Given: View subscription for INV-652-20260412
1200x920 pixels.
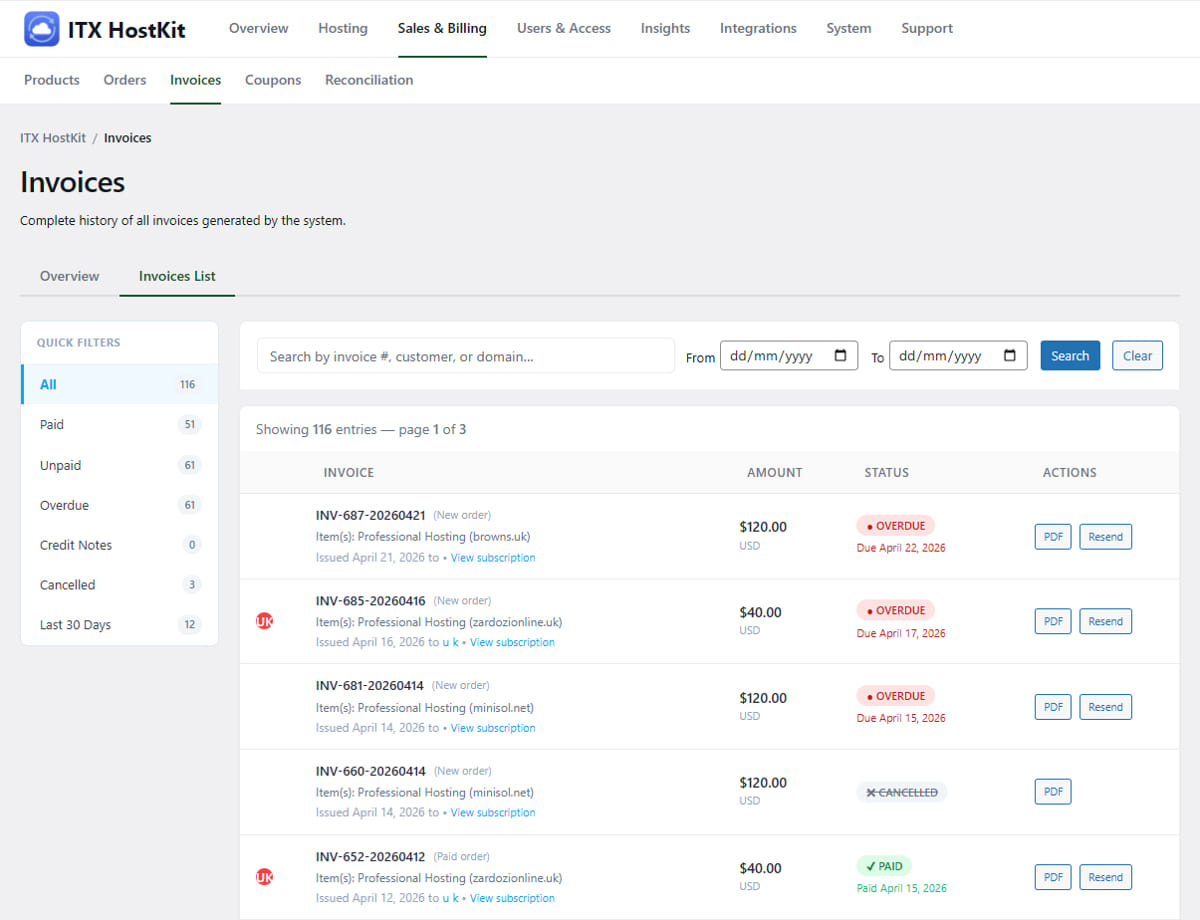Looking at the screenshot, I should point(513,898).
